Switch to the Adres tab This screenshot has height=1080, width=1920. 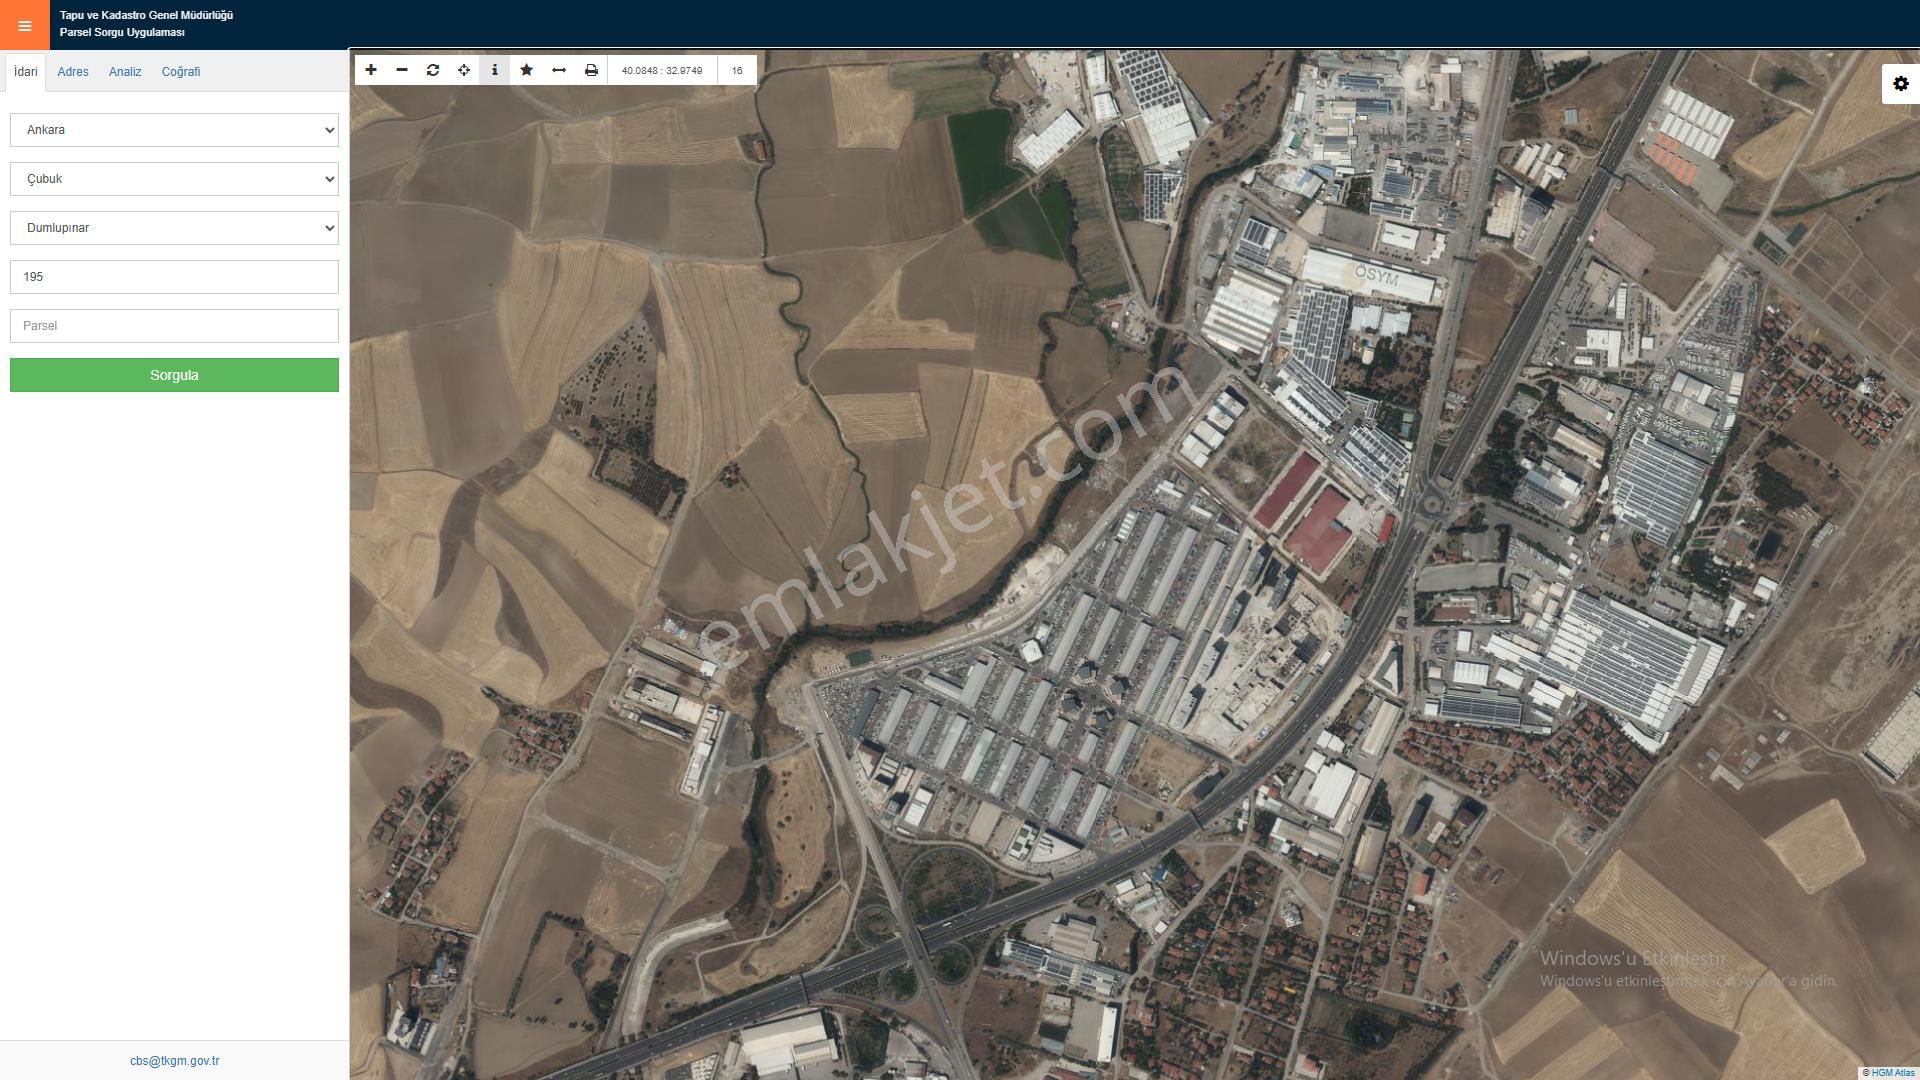[x=73, y=72]
